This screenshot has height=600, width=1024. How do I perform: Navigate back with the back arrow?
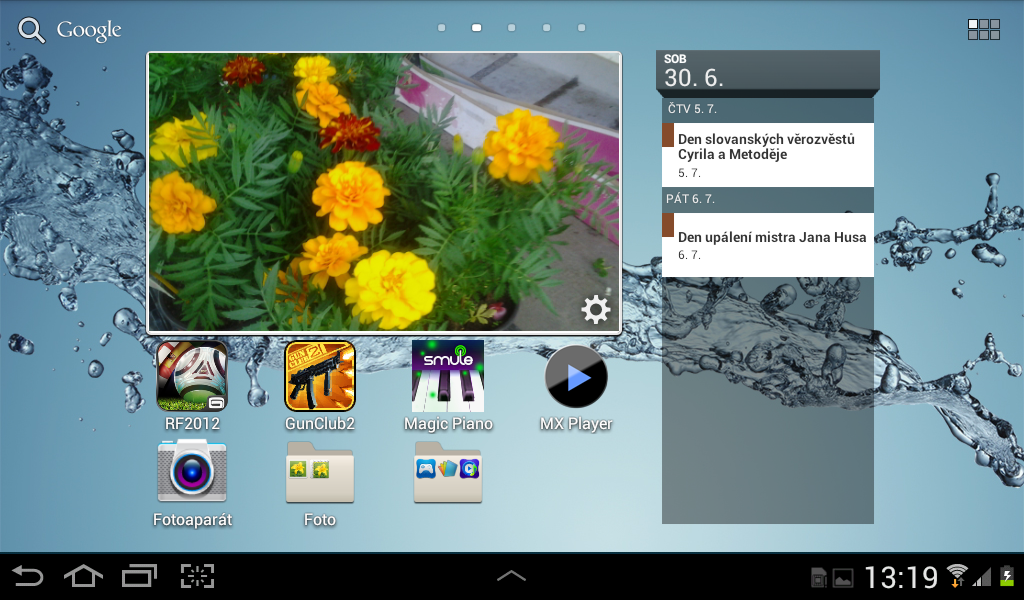pyautogui.click(x=29, y=576)
